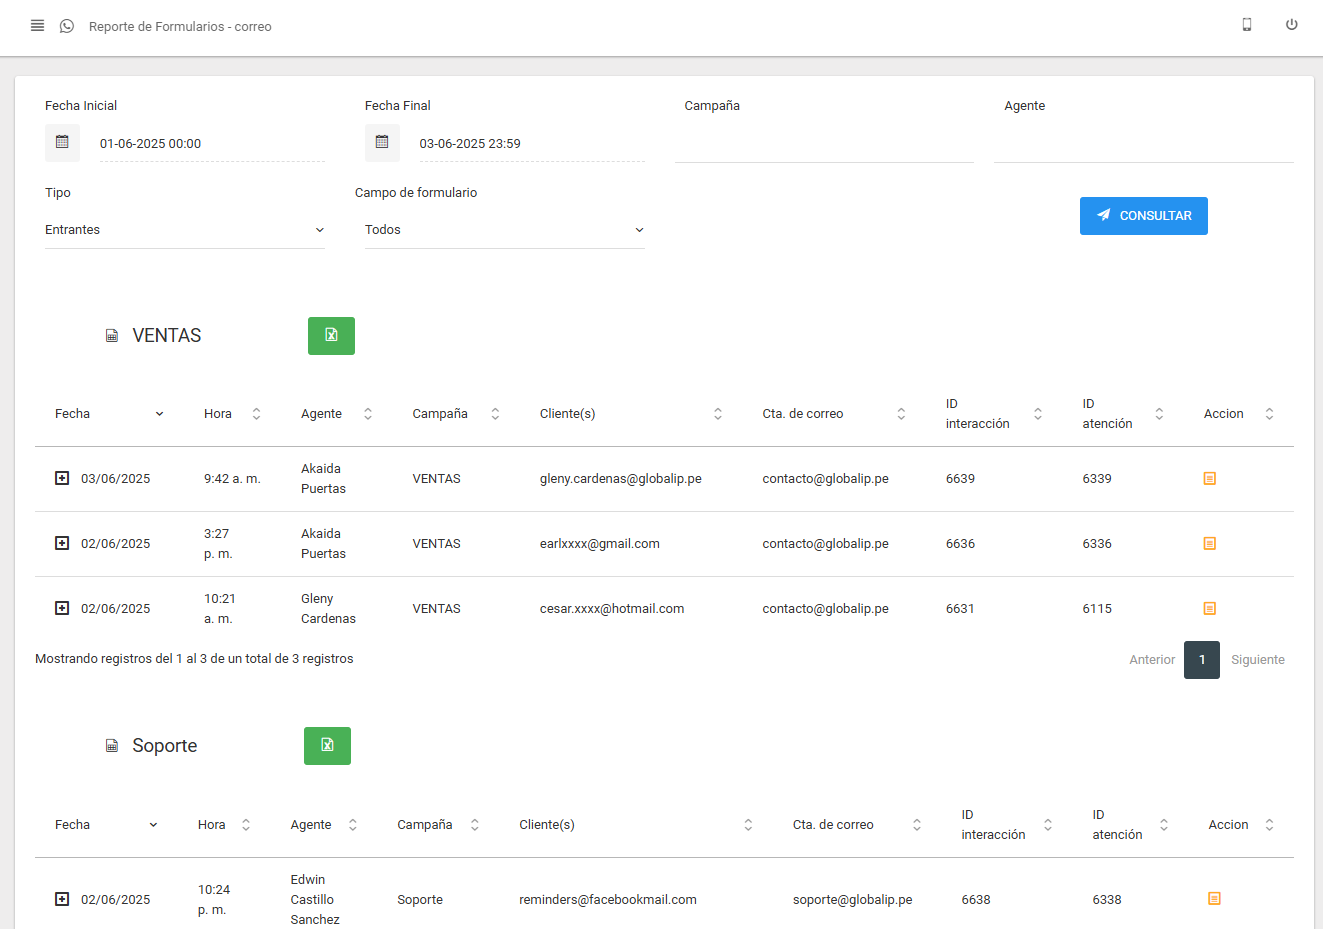
Task: Sort VENTAS table by Agente column
Action: [336, 414]
